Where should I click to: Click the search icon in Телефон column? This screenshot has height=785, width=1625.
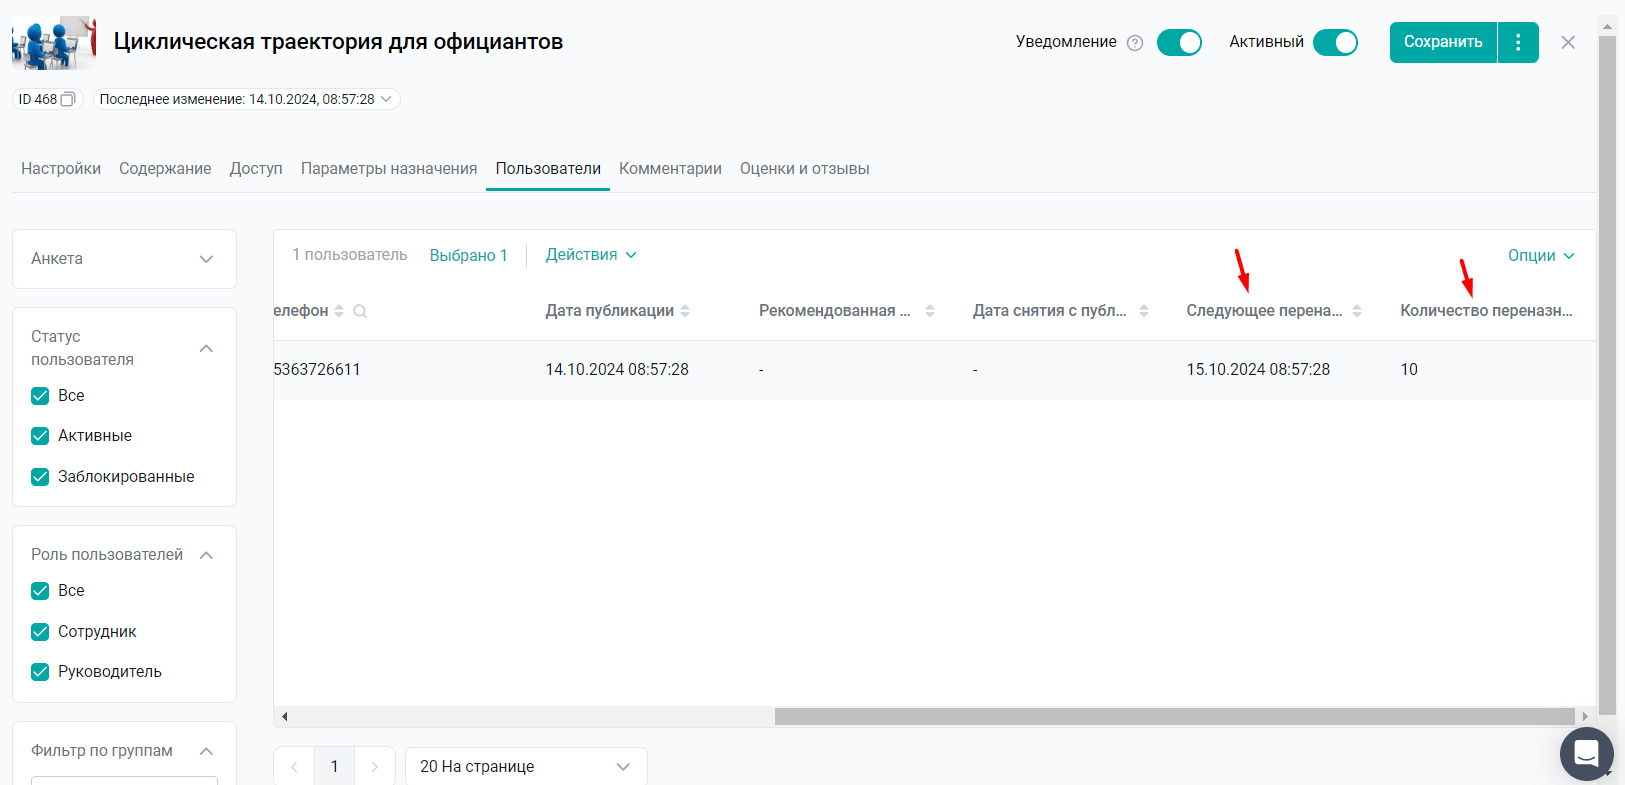(360, 311)
